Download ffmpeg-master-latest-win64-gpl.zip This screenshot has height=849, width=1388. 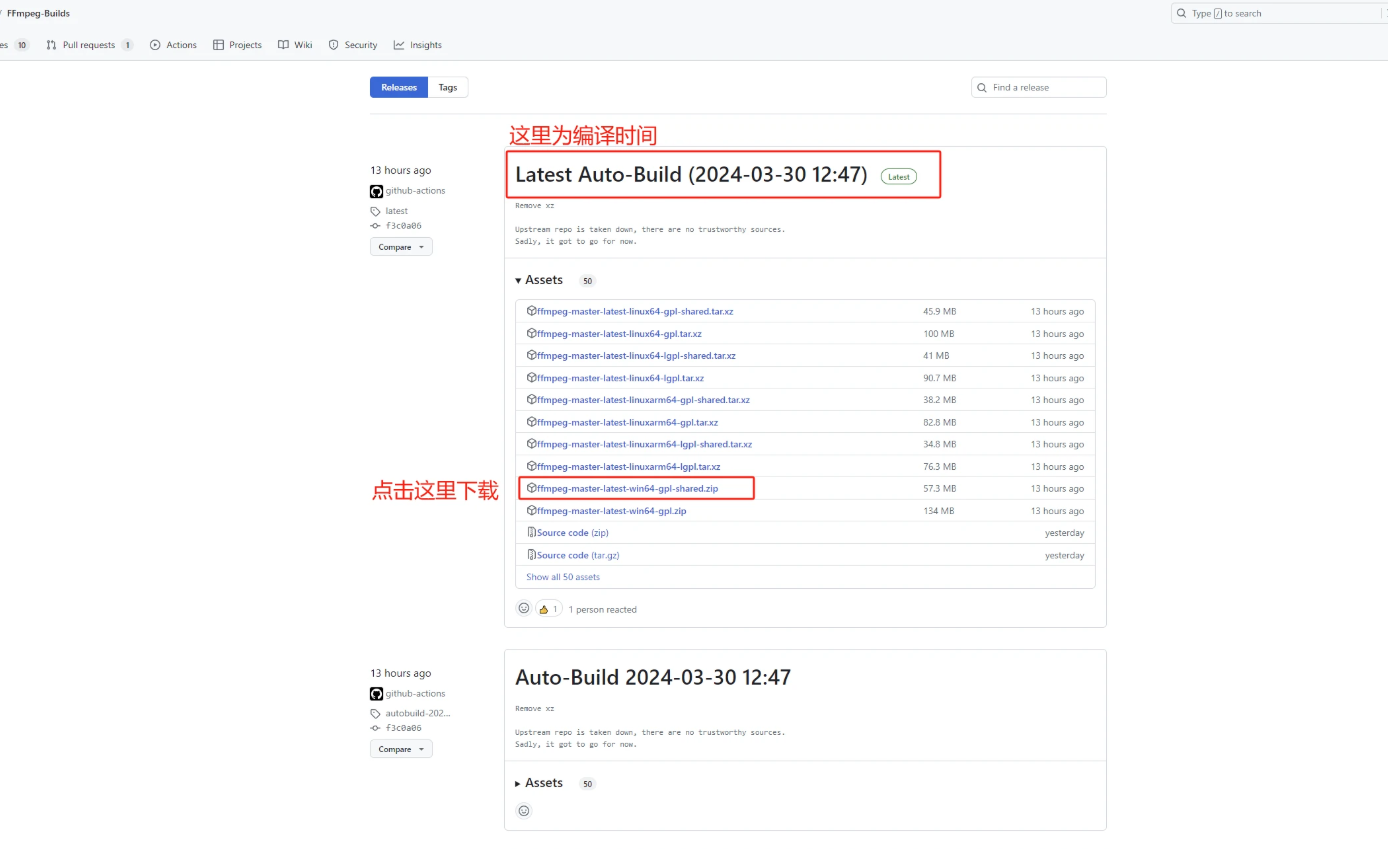pos(611,511)
